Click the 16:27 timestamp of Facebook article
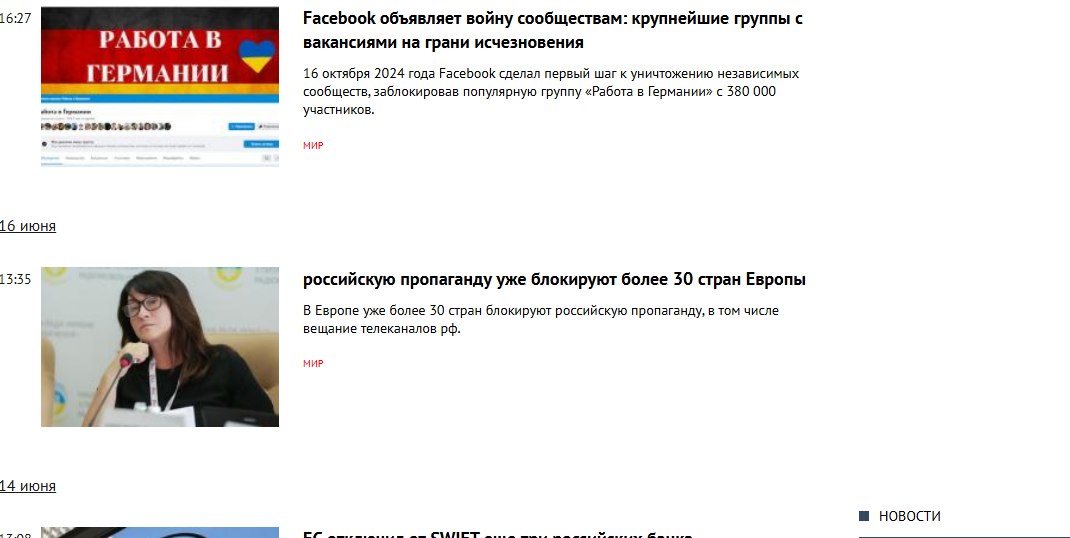Viewport: 1070px width, 538px height. click(x=15, y=19)
